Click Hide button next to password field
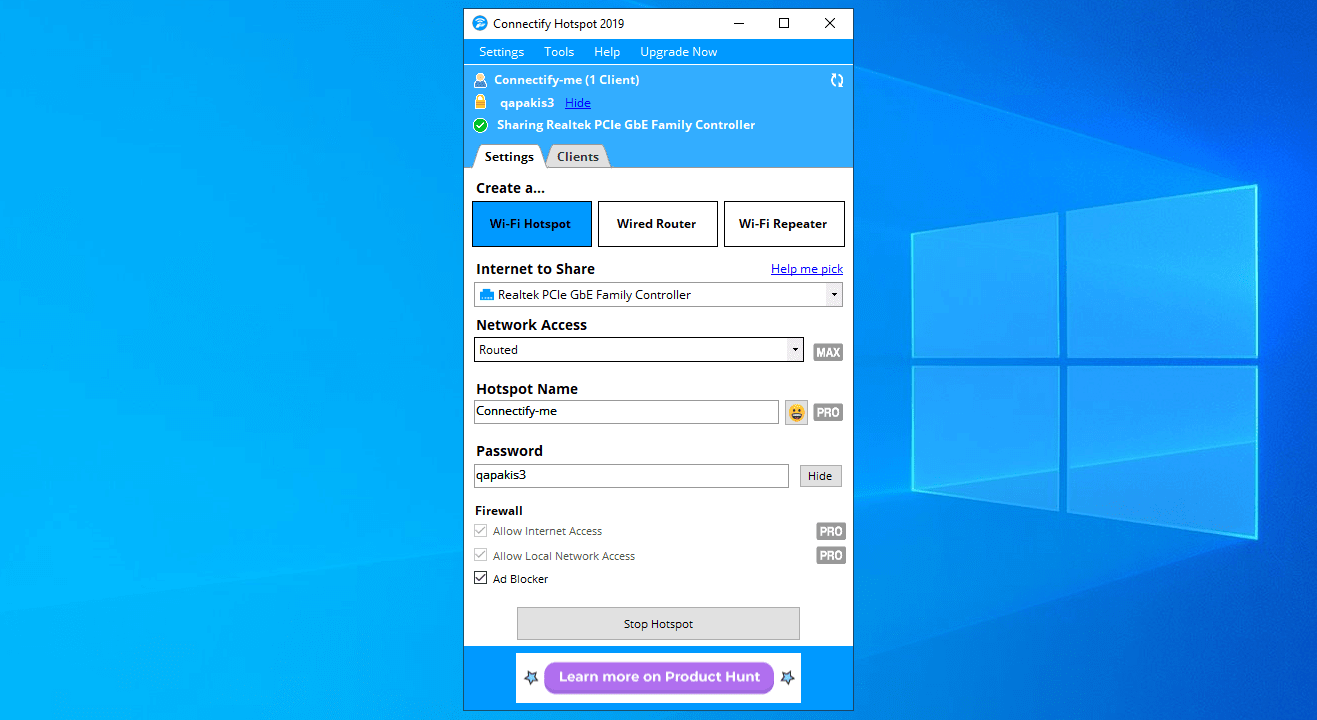This screenshot has height=720, width=1317. tap(820, 476)
